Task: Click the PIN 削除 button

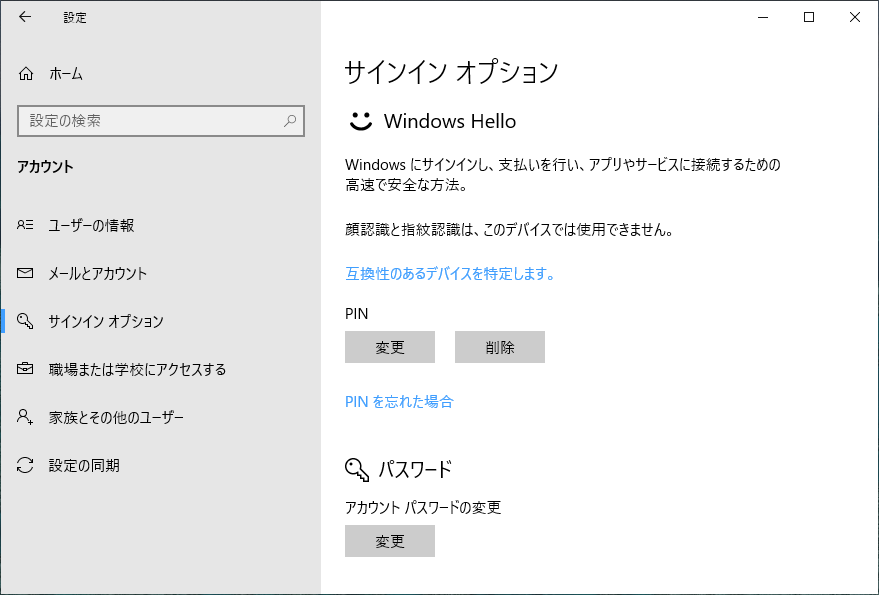Action: pos(499,347)
